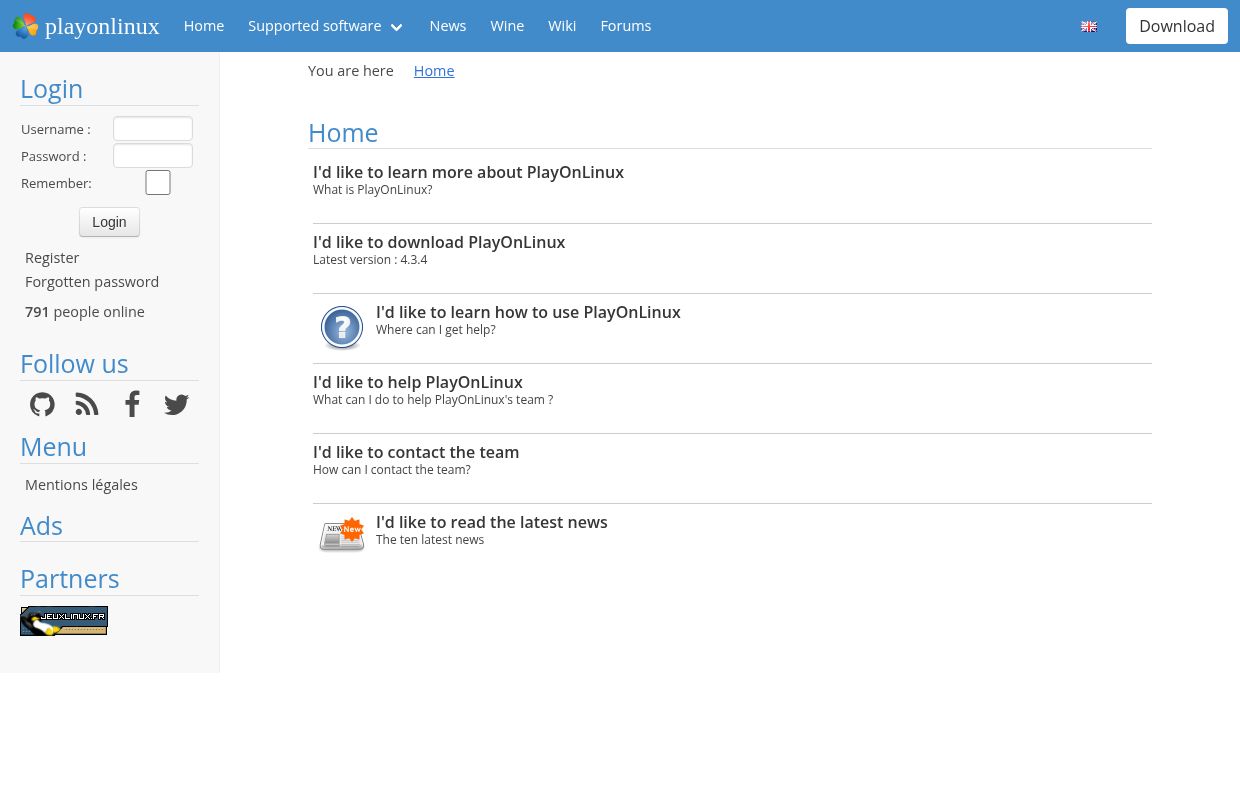Viewport: 1240px width, 800px height.
Task: Switch to the Forums section
Action: pos(625,25)
